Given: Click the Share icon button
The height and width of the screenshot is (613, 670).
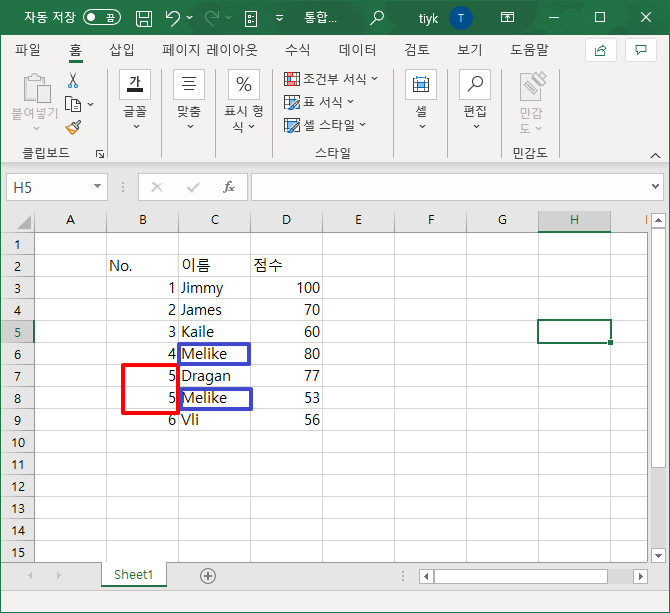Looking at the screenshot, I should point(600,50).
